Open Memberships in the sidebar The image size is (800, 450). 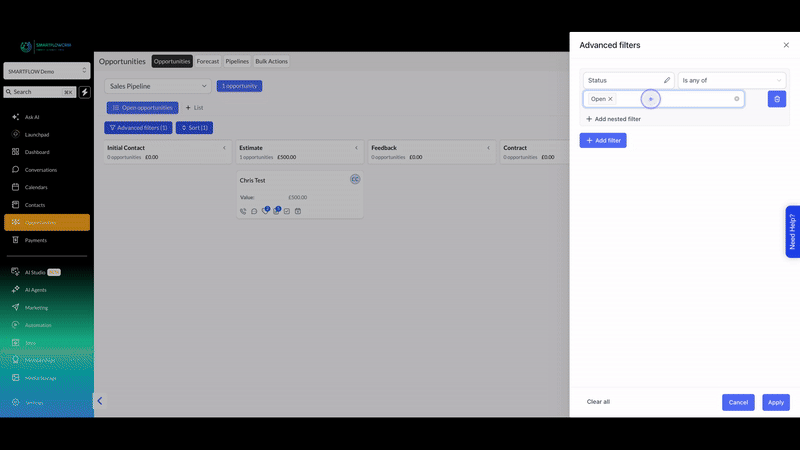39,360
